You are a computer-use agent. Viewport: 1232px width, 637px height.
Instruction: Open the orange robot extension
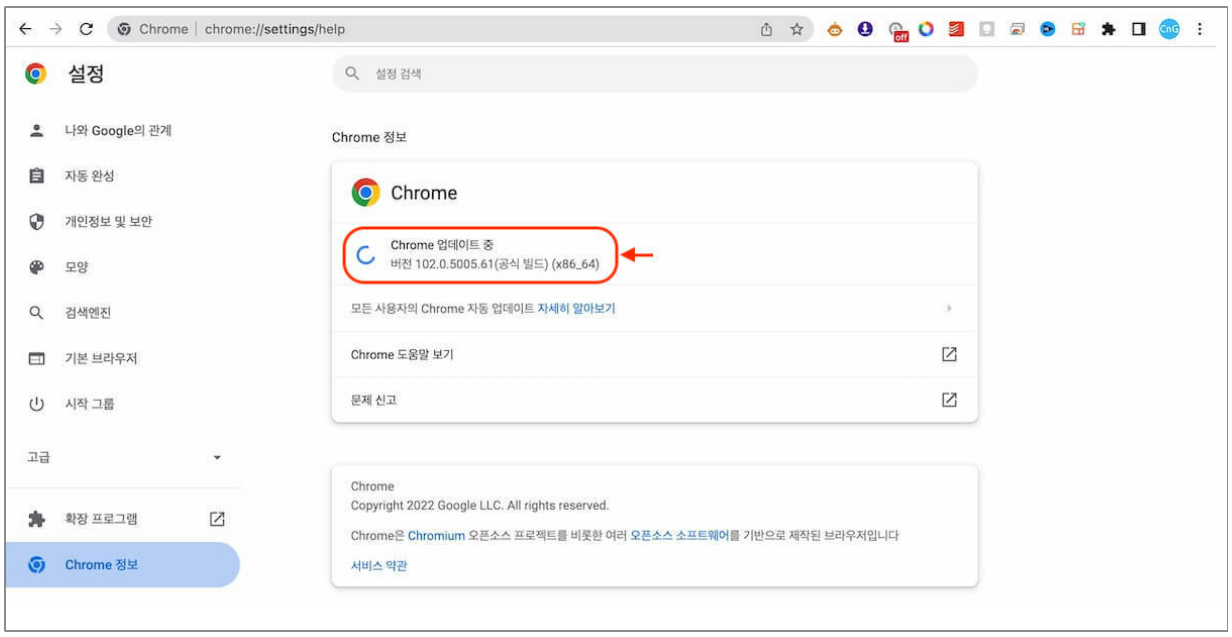(x=835, y=29)
